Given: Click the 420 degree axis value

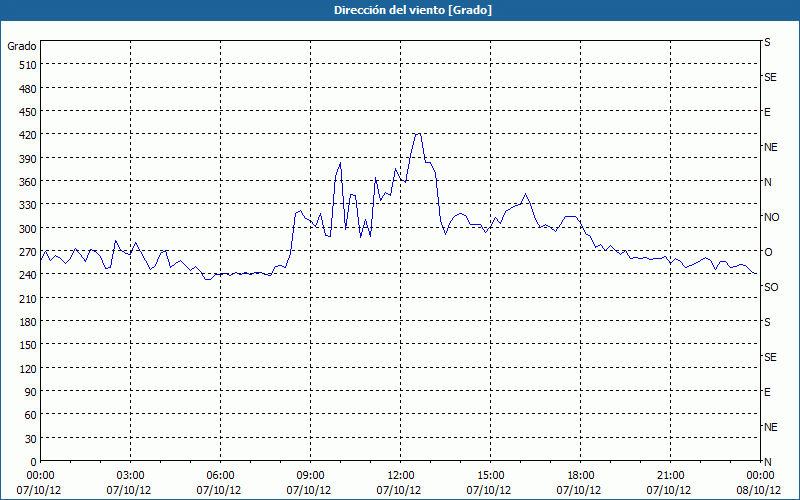Looking at the screenshot, I should [x=29, y=135].
